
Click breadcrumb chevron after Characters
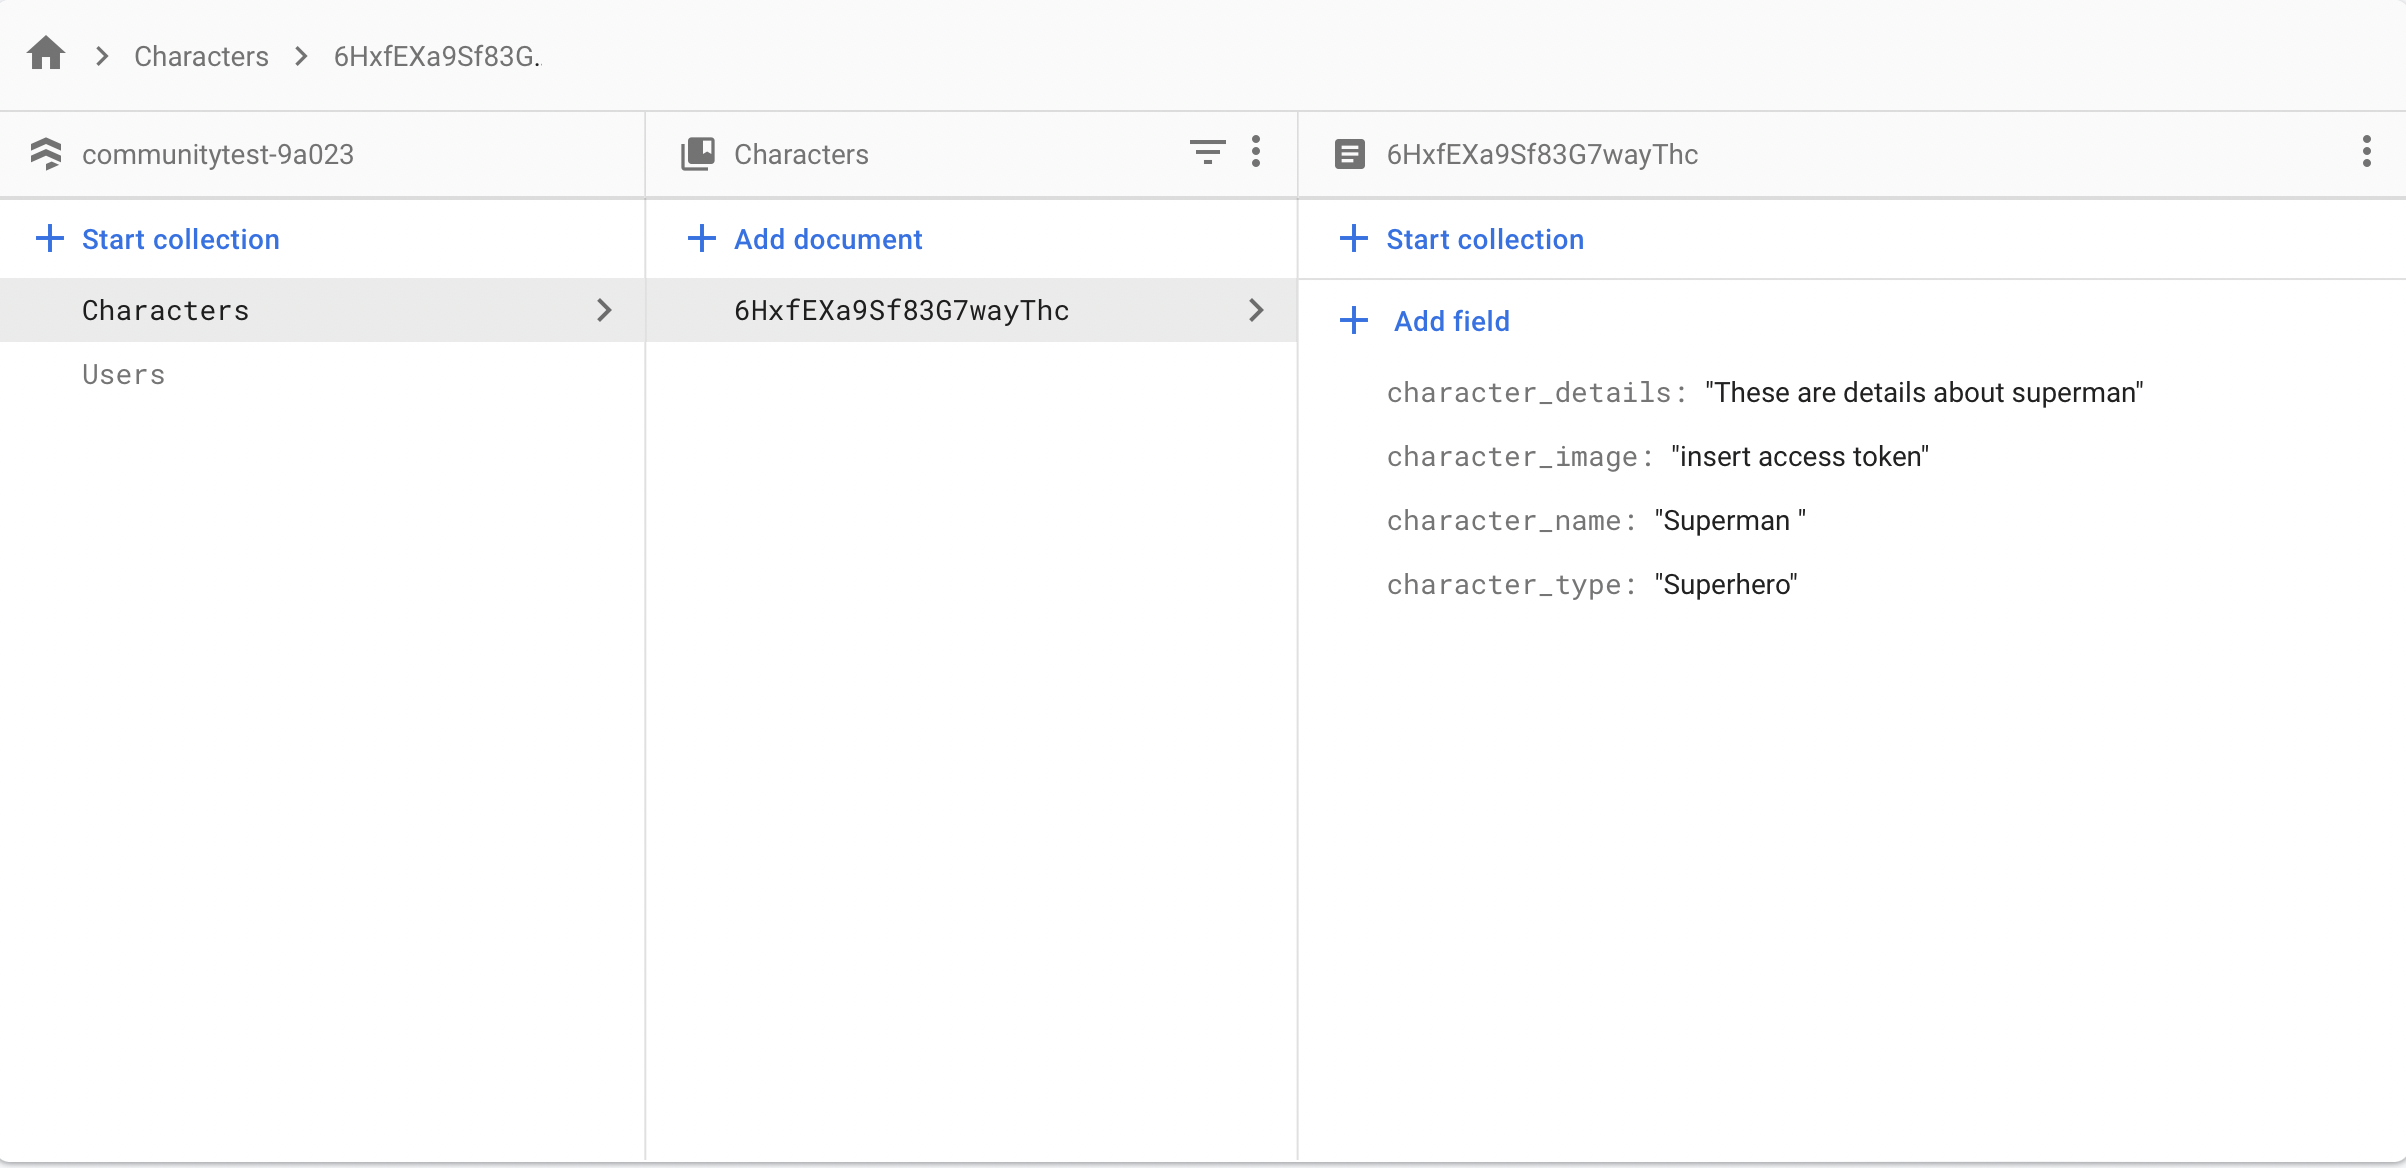click(x=301, y=56)
